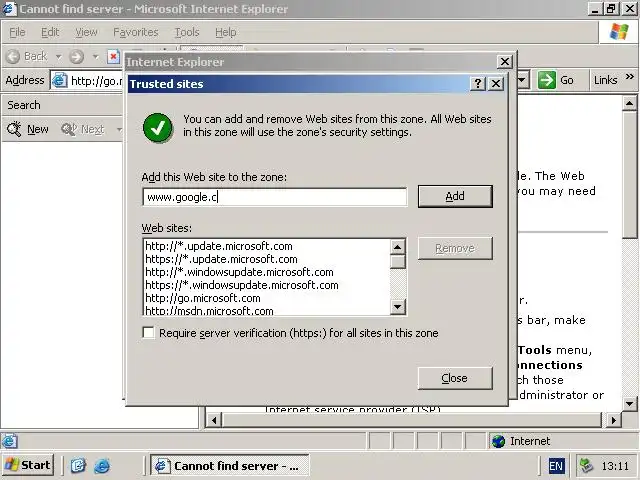Click page horizontal scrollbar right arrow

[x=613, y=420]
